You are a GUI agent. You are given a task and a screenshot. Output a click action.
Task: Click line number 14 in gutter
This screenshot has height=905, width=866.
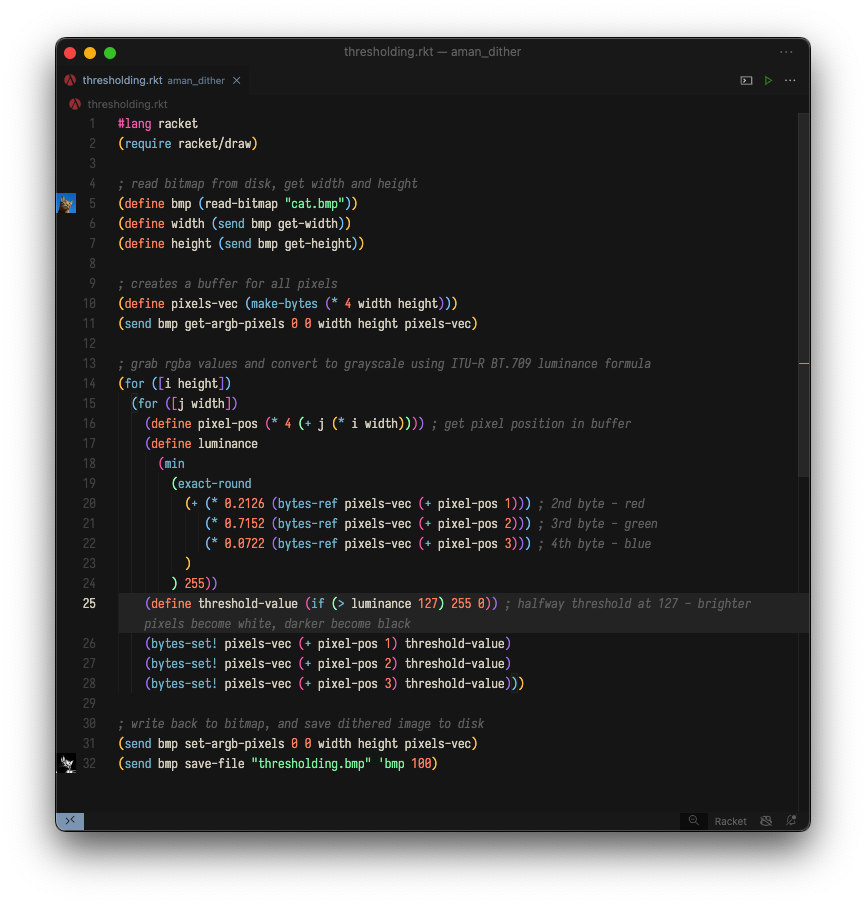[89, 384]
